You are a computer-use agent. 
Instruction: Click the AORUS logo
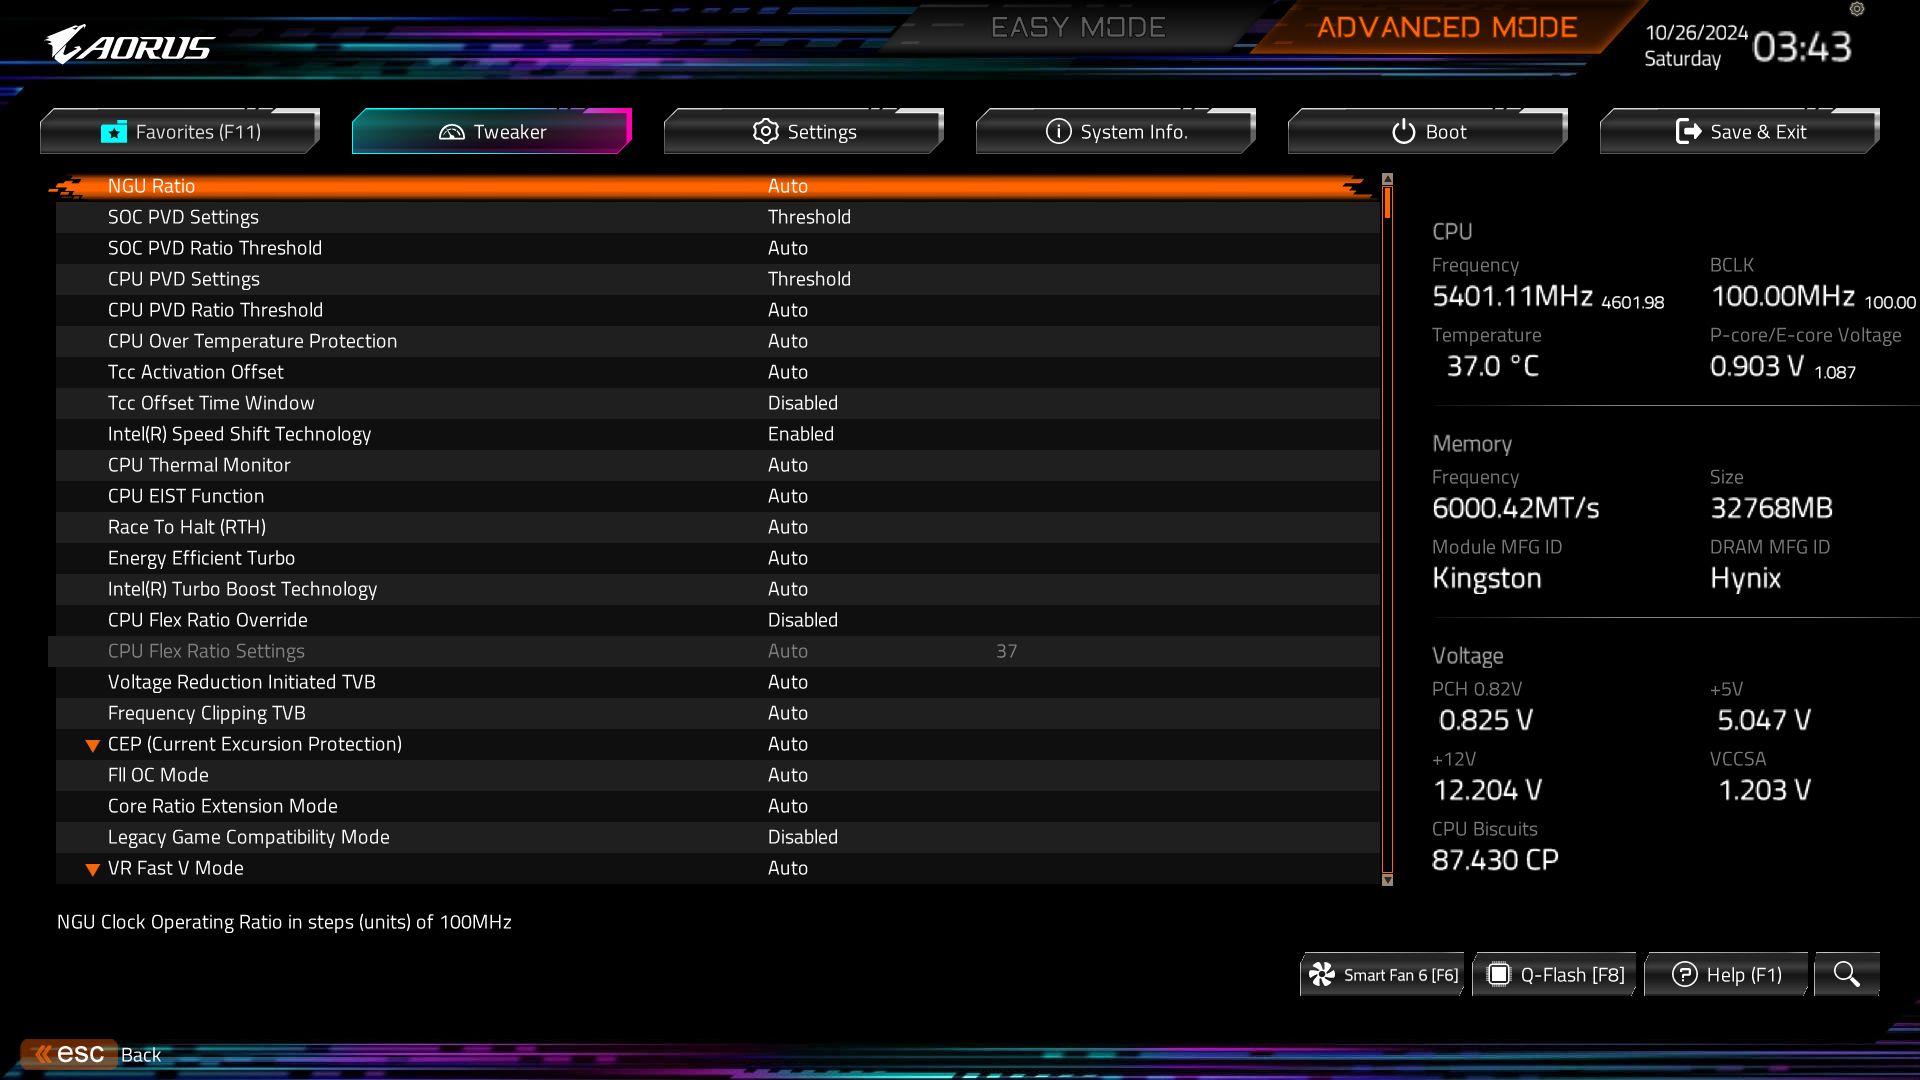click(129, 45)
